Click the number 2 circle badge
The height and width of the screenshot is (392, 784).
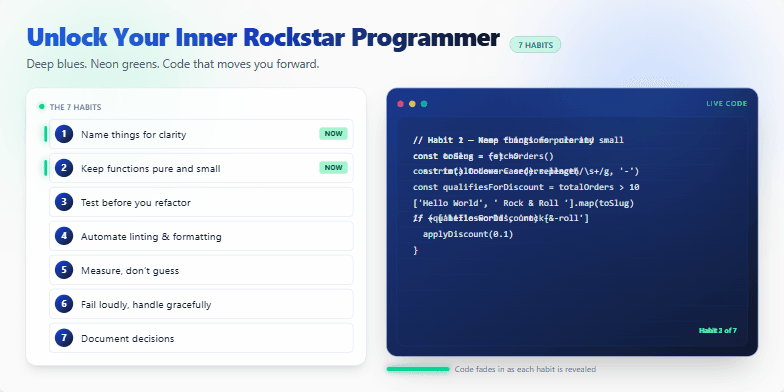[x=64, y=168]
